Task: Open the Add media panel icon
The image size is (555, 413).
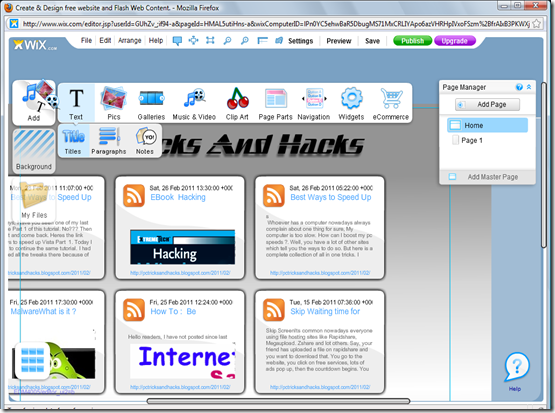Action: pyautogui.click(x=34, y=102)
